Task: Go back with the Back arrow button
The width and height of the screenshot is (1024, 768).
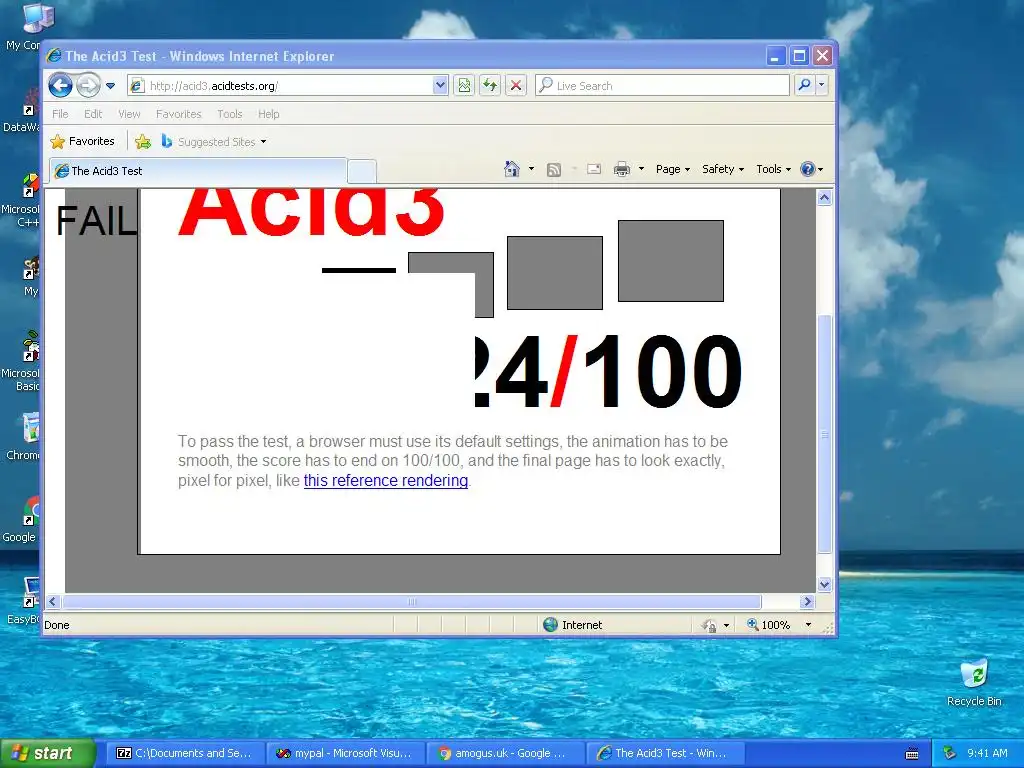Action: [x=60, y=85]
